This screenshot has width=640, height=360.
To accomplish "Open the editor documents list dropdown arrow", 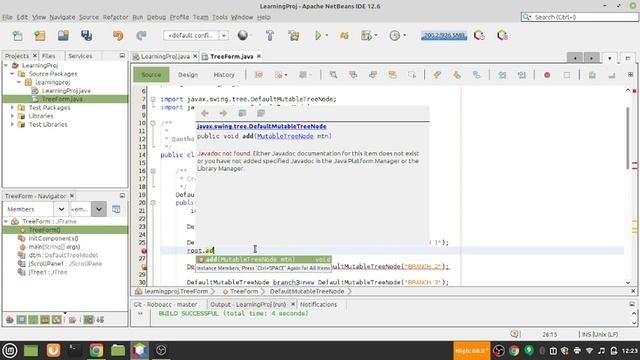I will tap(609, 58).
